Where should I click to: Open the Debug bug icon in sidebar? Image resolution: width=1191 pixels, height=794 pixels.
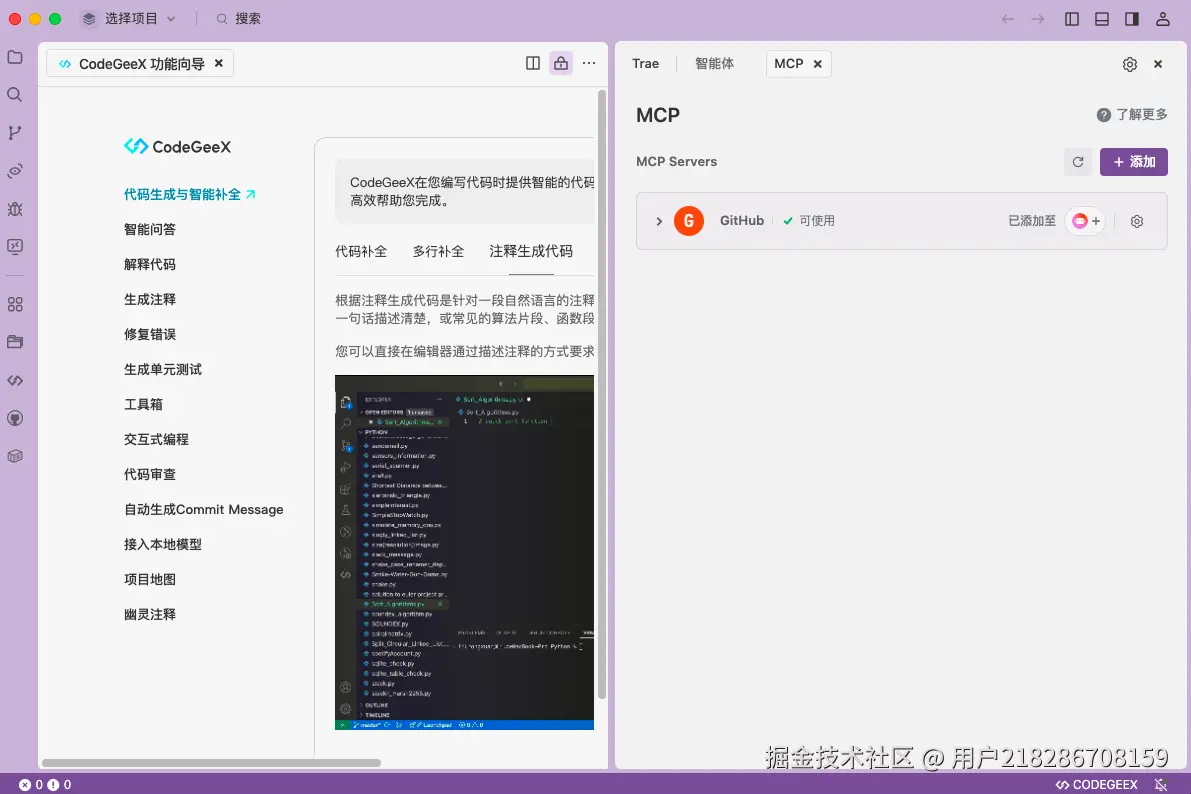coord(14,208)
